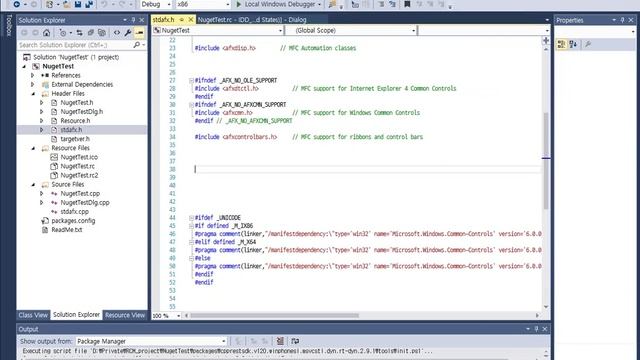
Task: Toggle bookmark using the toolbar icon
Action: pyautogui.click(x=407, y=4)
